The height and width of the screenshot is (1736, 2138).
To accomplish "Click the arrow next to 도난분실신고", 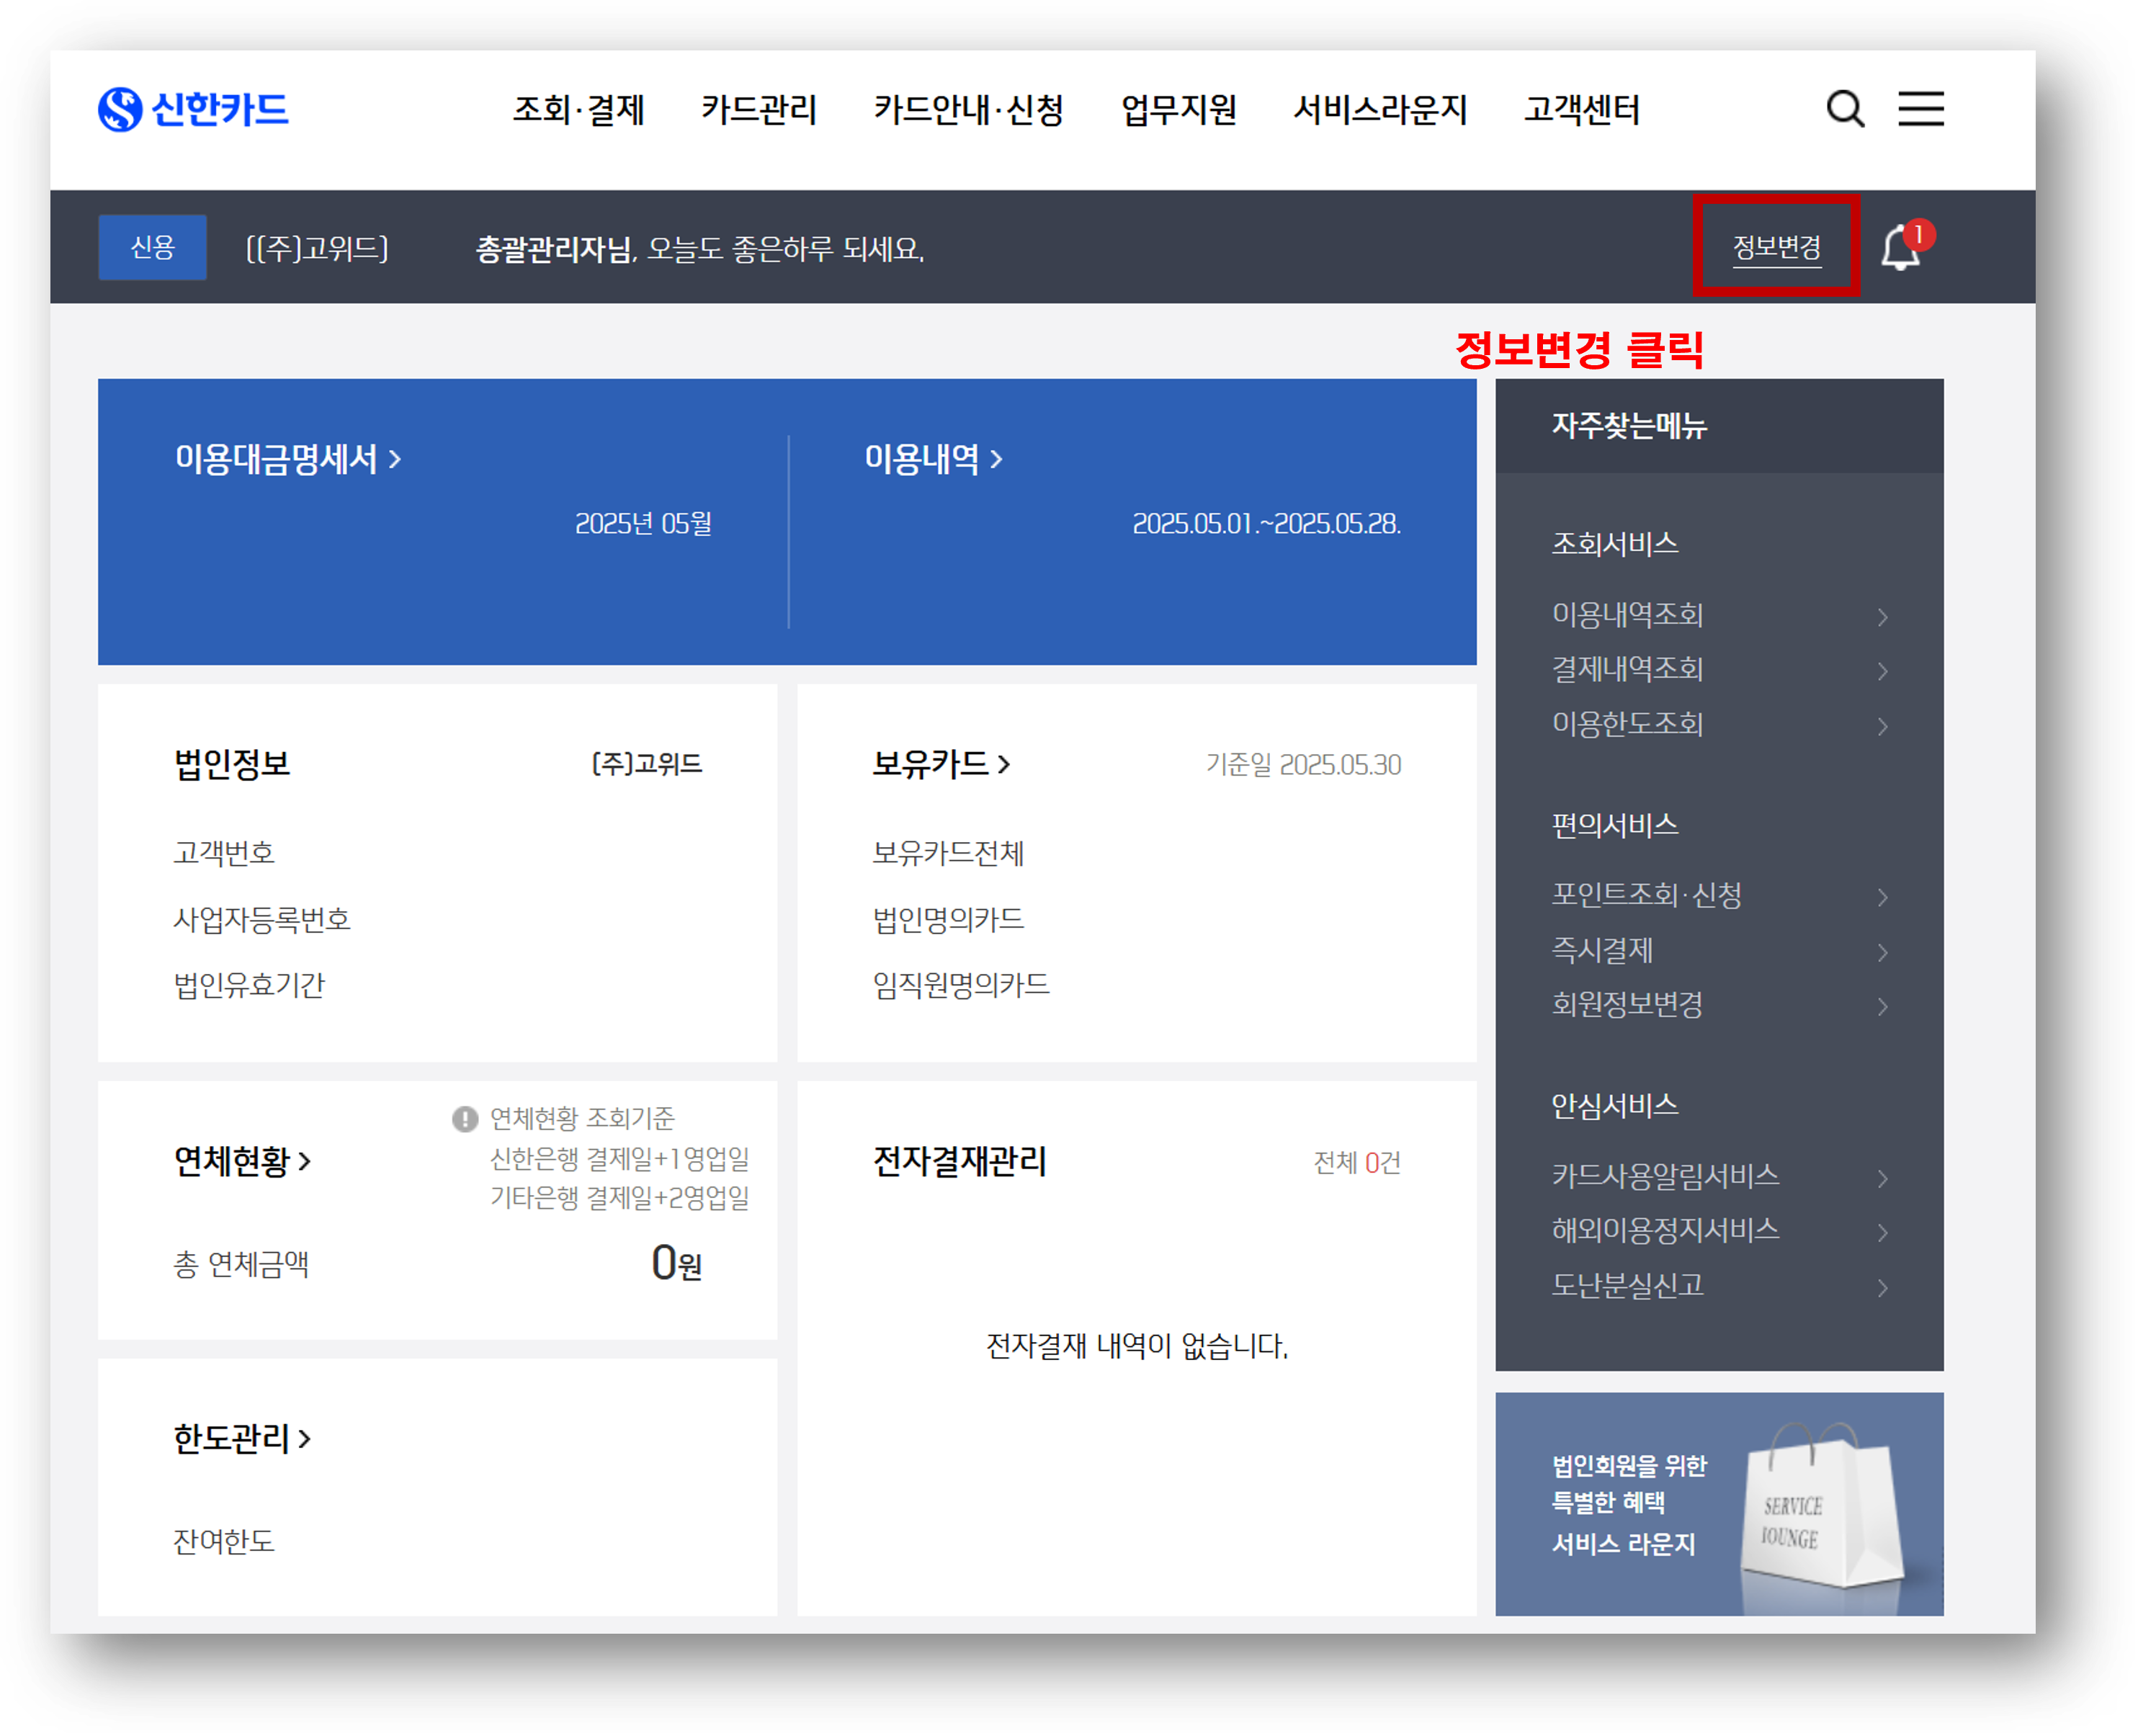I will 1882,1287.
